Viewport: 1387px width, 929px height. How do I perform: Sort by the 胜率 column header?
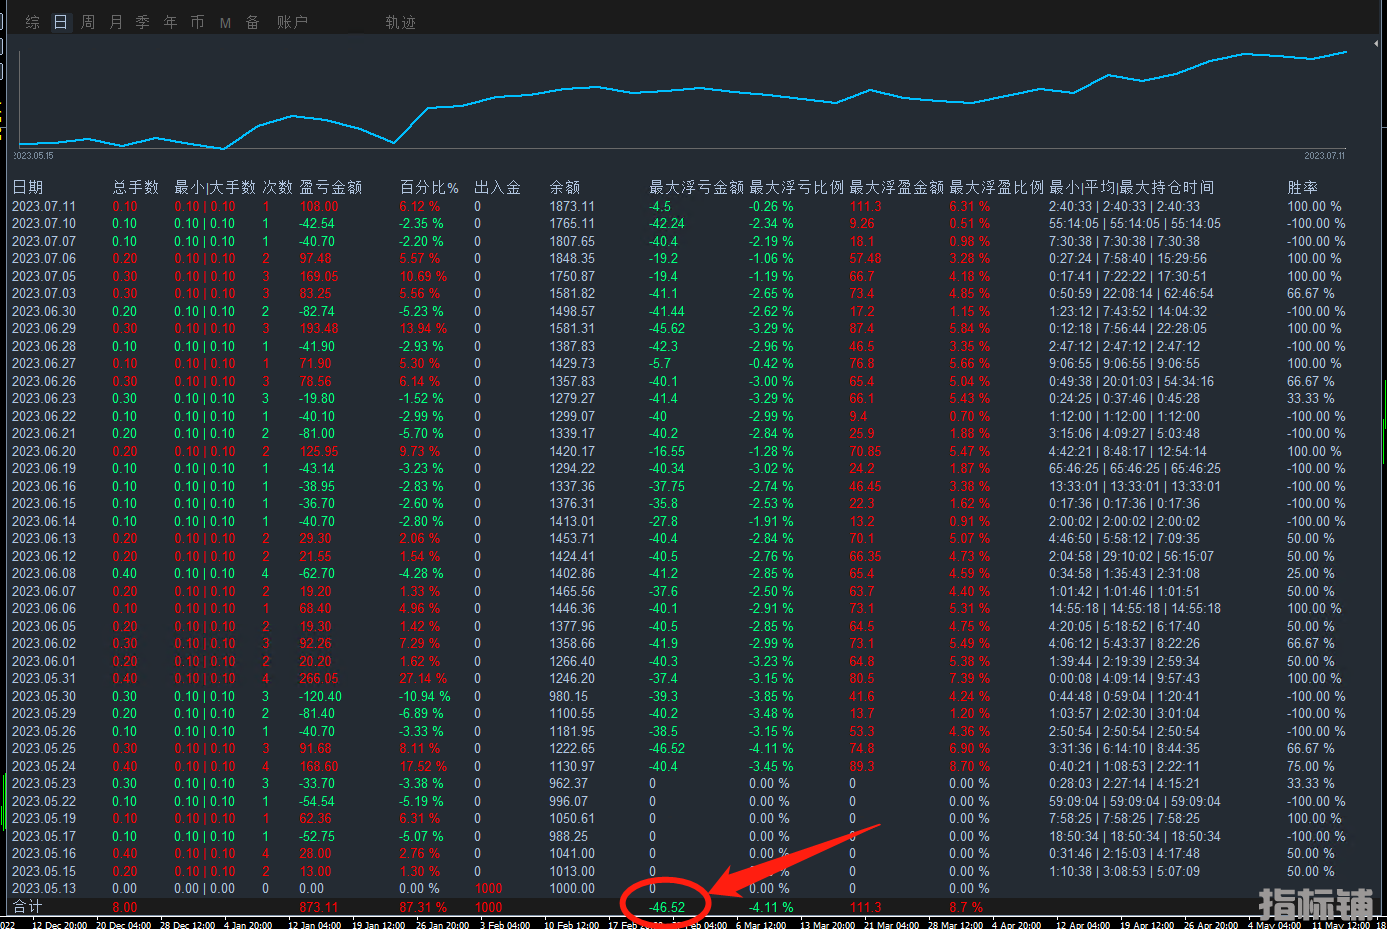click(x=1302, y=187)
